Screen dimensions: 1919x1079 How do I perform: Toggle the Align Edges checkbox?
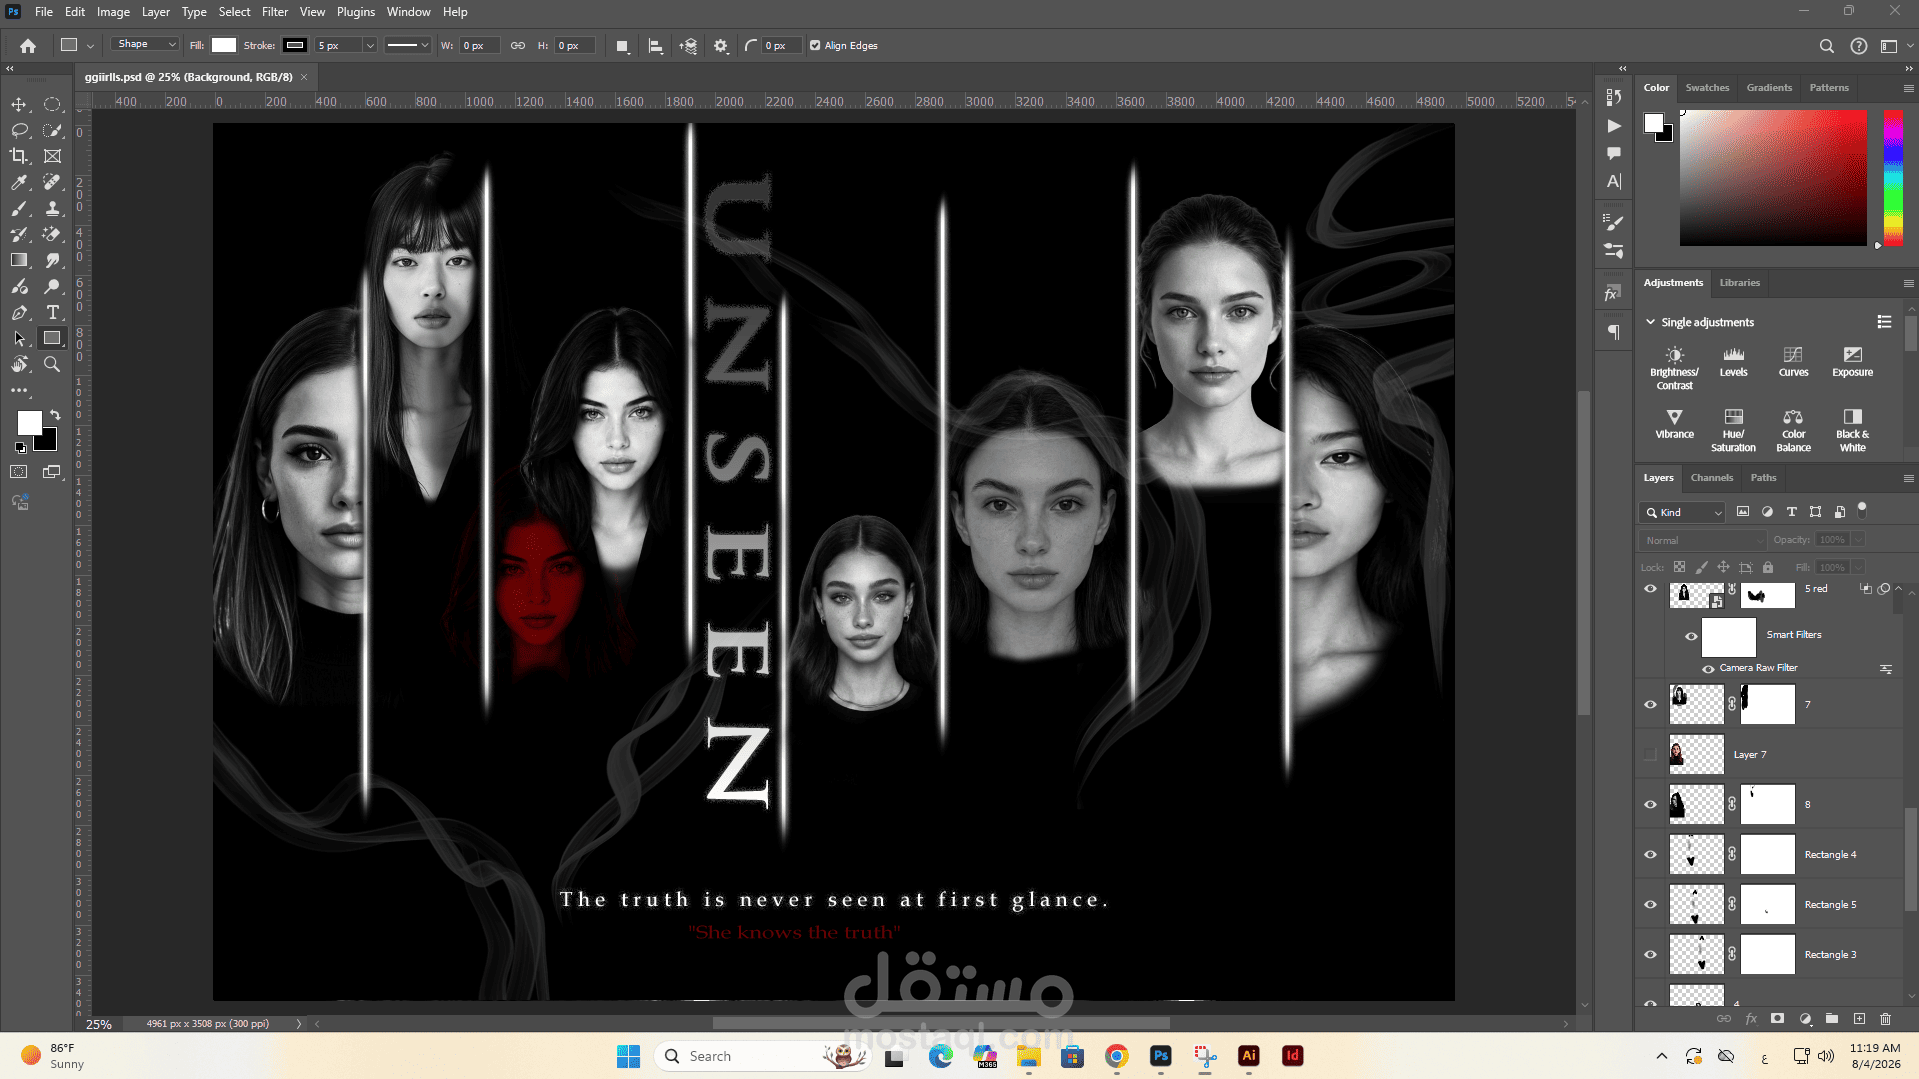point(815,45)
